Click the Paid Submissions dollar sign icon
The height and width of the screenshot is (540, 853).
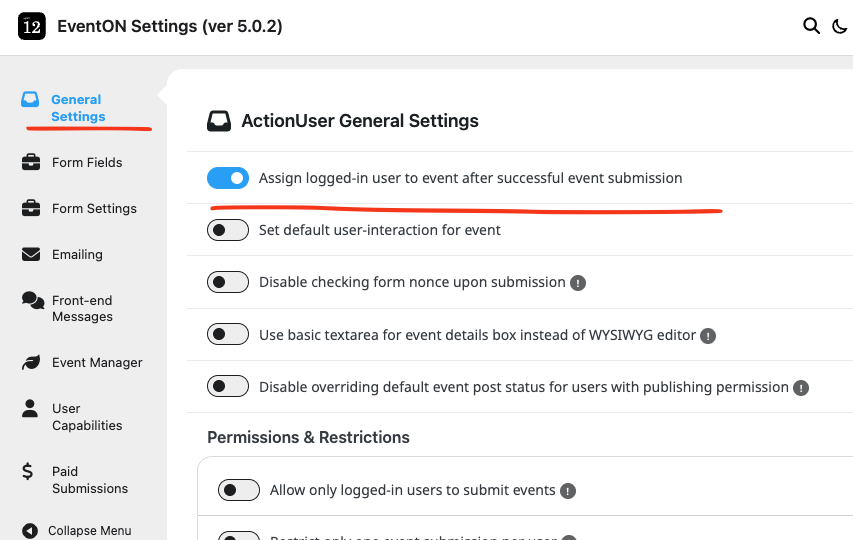point(28,471)
